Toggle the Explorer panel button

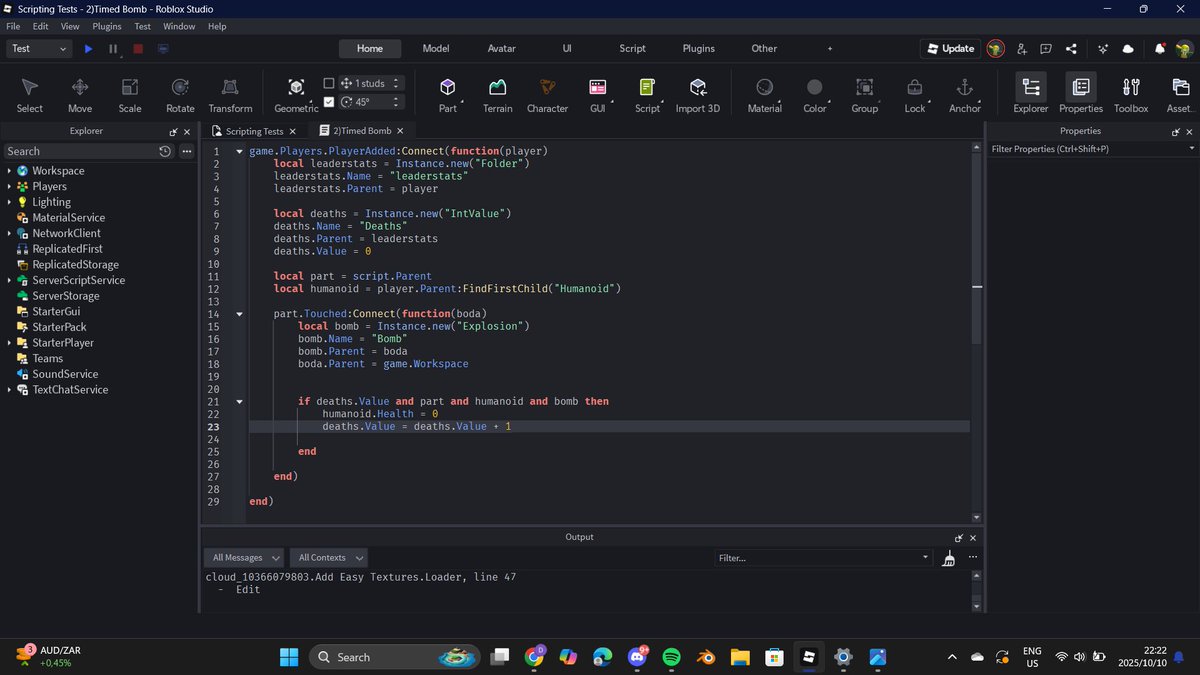(1031, 95)
